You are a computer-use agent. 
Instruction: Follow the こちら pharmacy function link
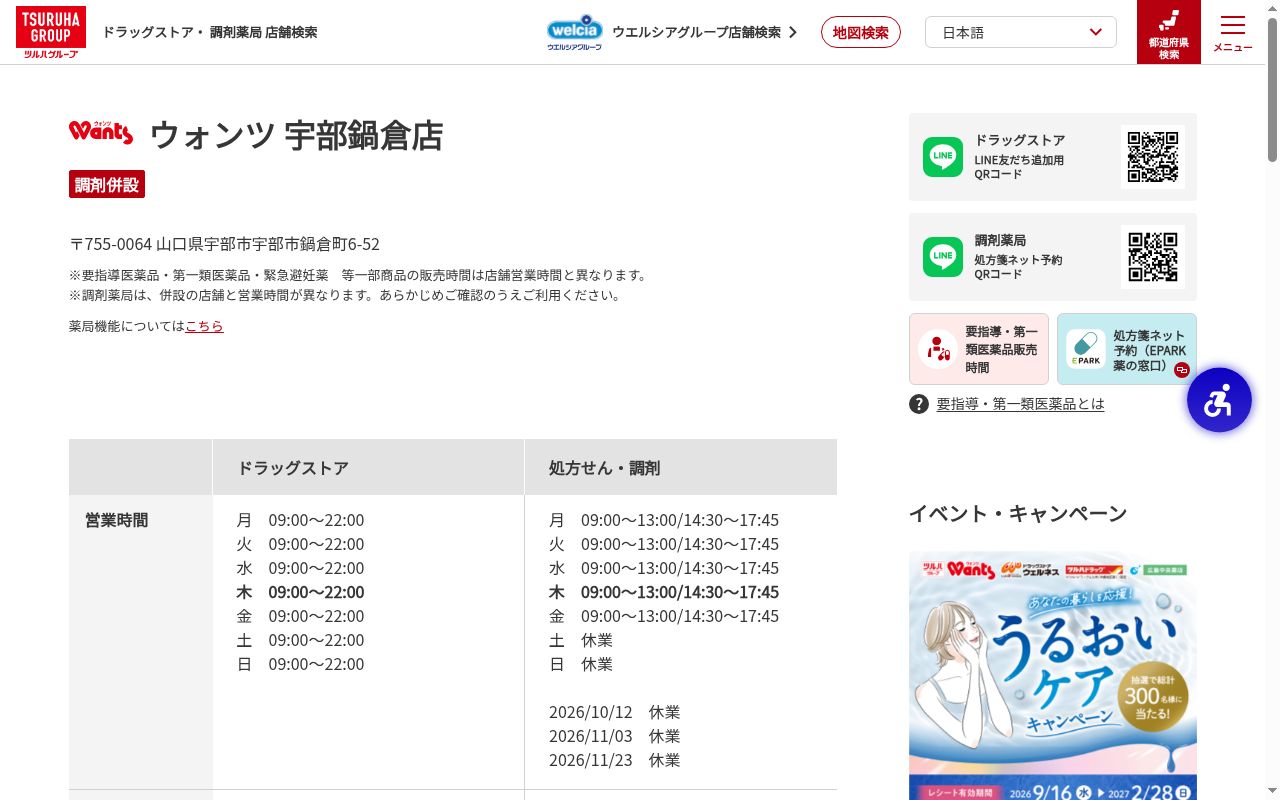(204, 326)
